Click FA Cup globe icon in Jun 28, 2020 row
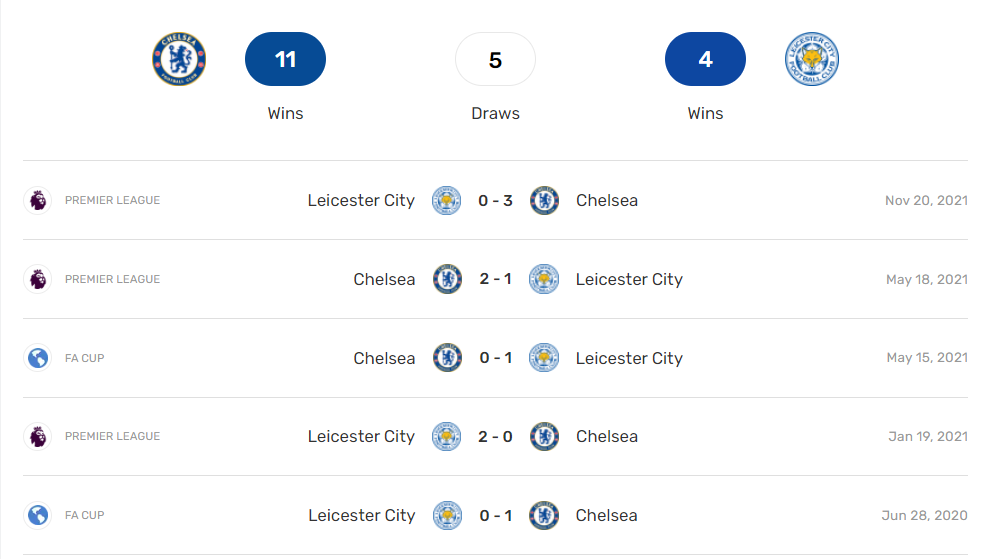This screenshot has width=990, height=559. coord(38,515)
